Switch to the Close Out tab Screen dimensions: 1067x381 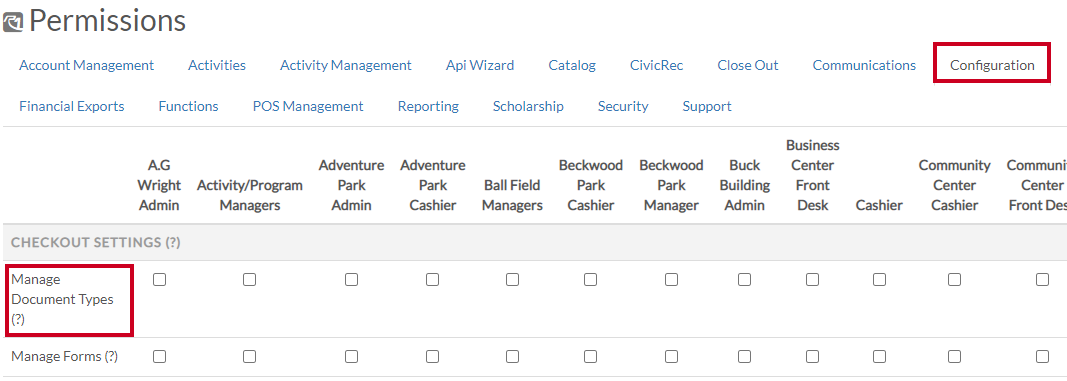(x=748, y=65)
